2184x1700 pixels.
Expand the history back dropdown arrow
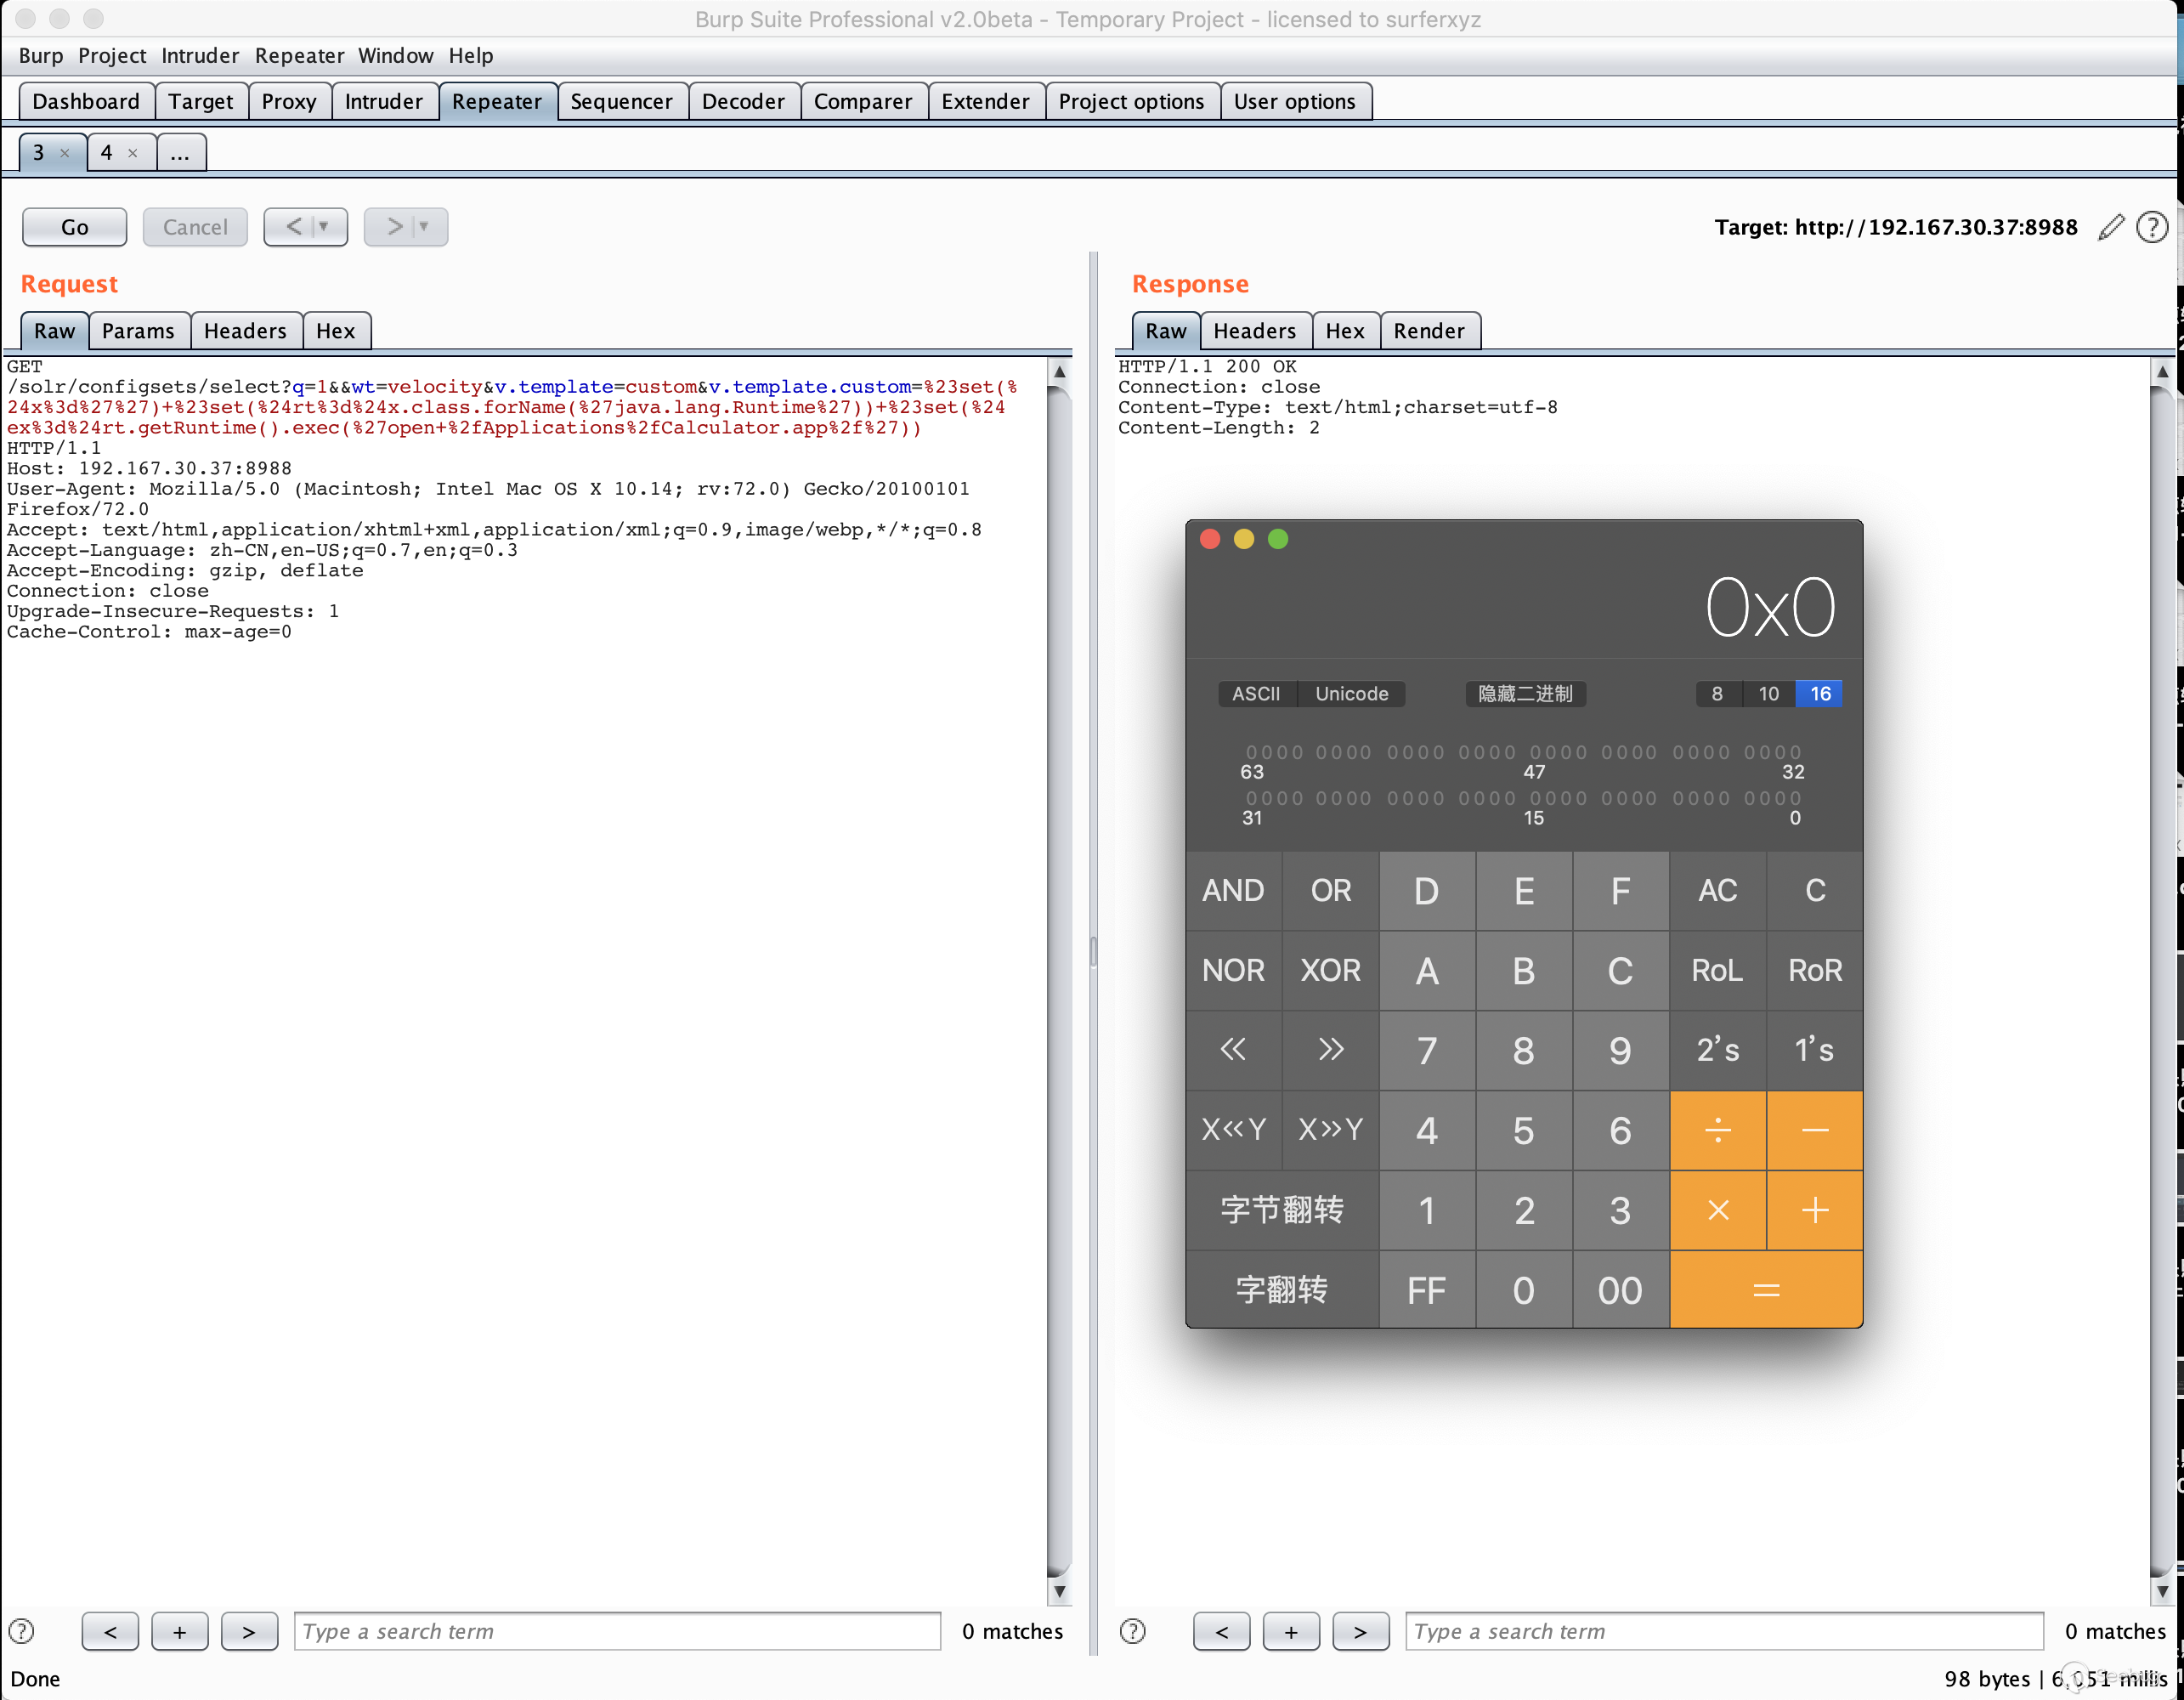(324, 227)
